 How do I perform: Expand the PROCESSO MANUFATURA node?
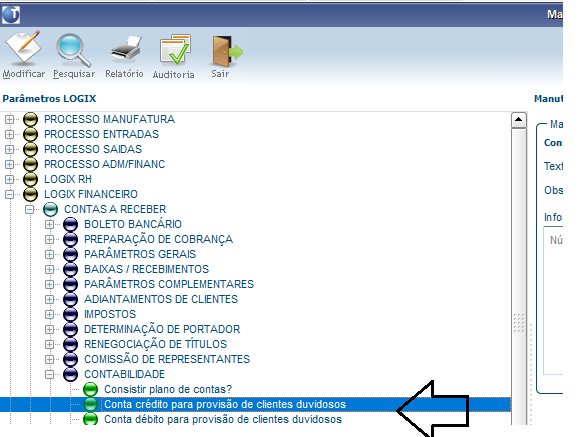[x=9, y=119]
